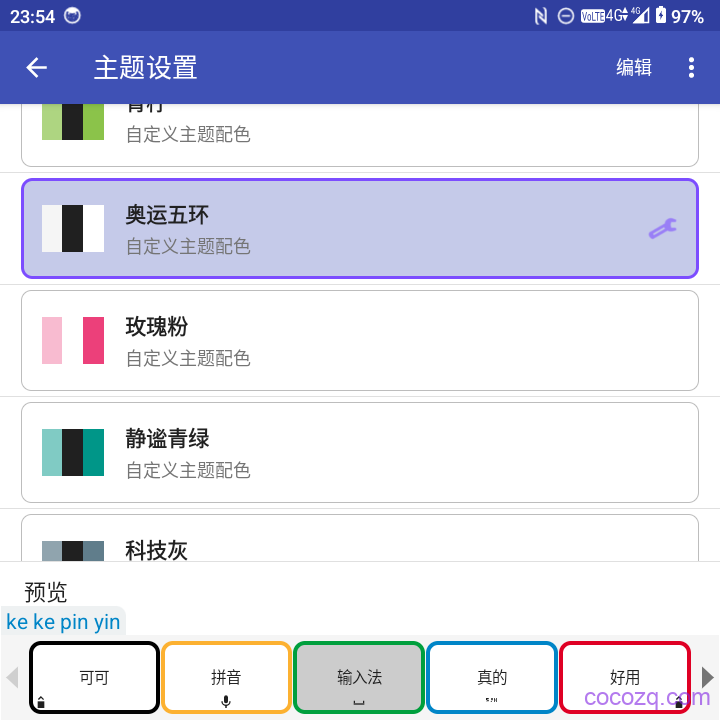The height and width of the screenshot is (720, 720).
Task: Tap the battery icon in status bar
Action: coord(660,16)
